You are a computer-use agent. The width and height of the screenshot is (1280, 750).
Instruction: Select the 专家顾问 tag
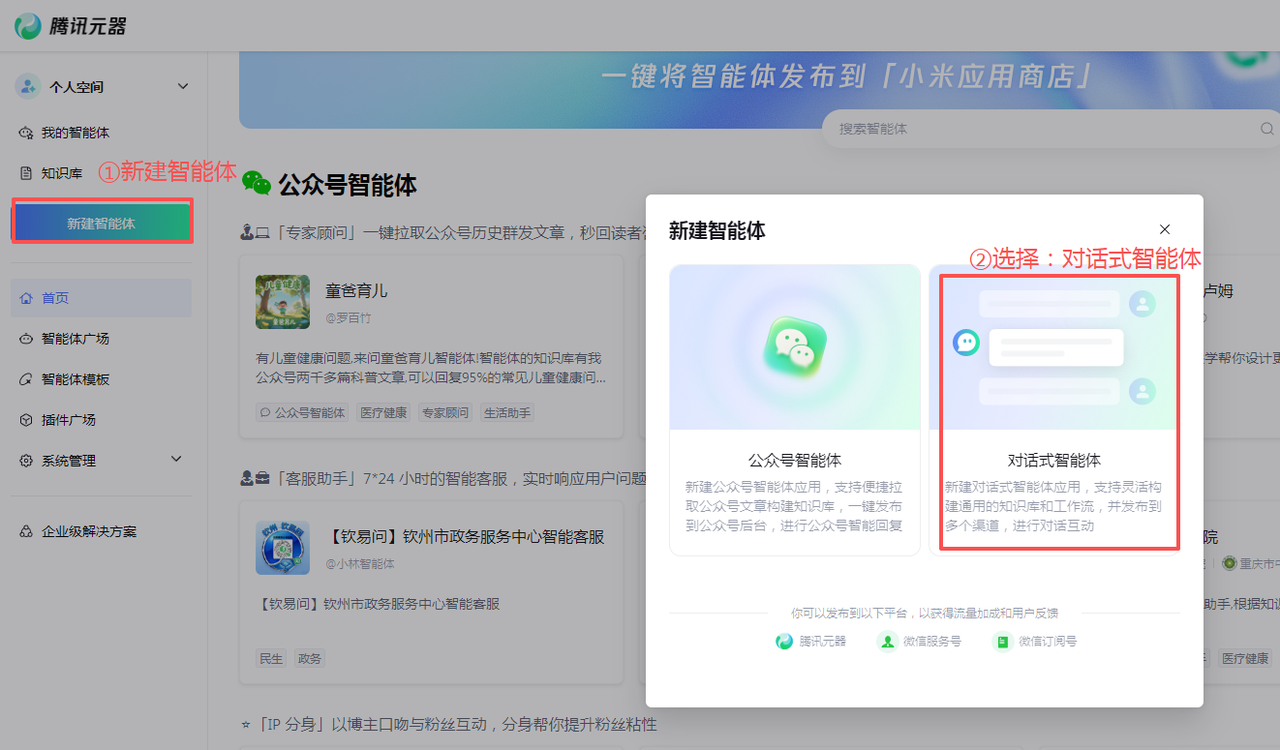[445, 412]
